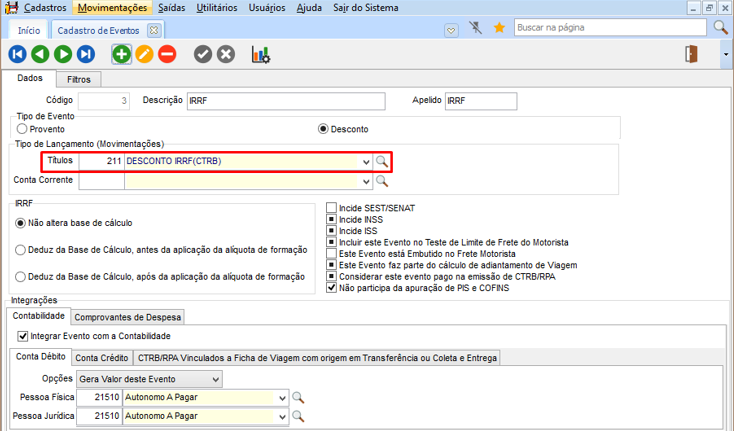Exit form using door icon

(x=691, y=54)
